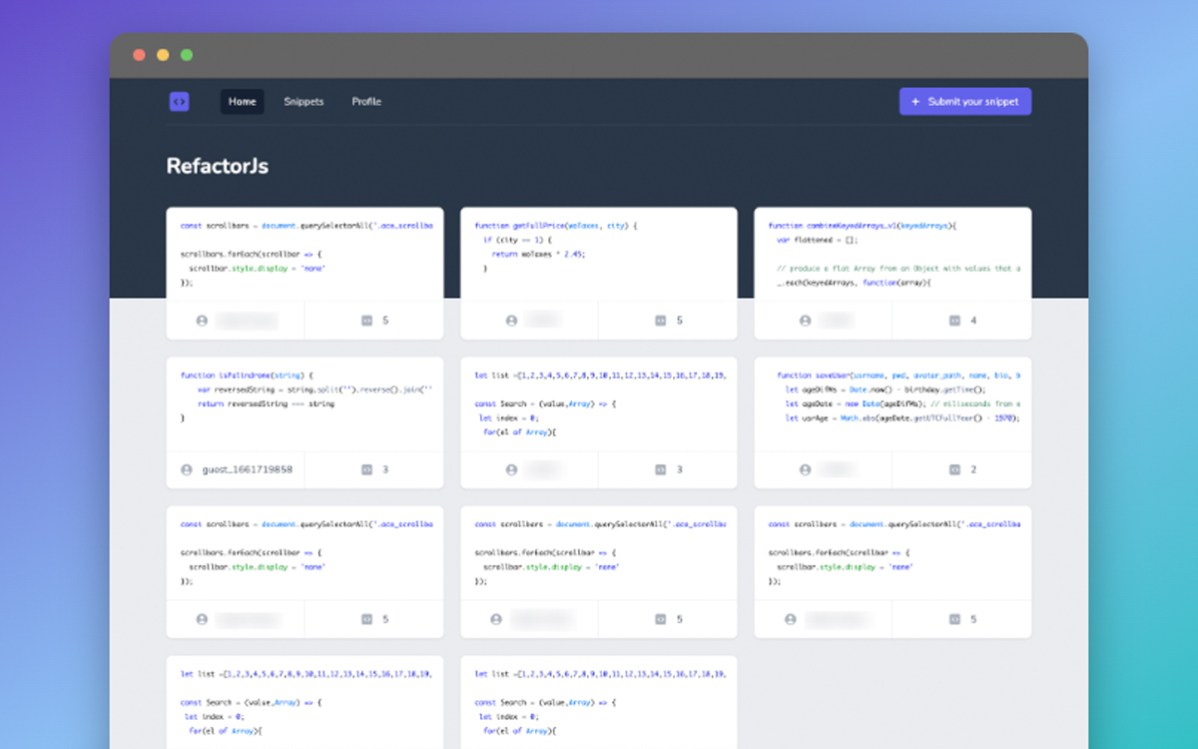1198x749 pixels.
Task: Click the count icon on isPalindrome card
Action: point(367,469)
